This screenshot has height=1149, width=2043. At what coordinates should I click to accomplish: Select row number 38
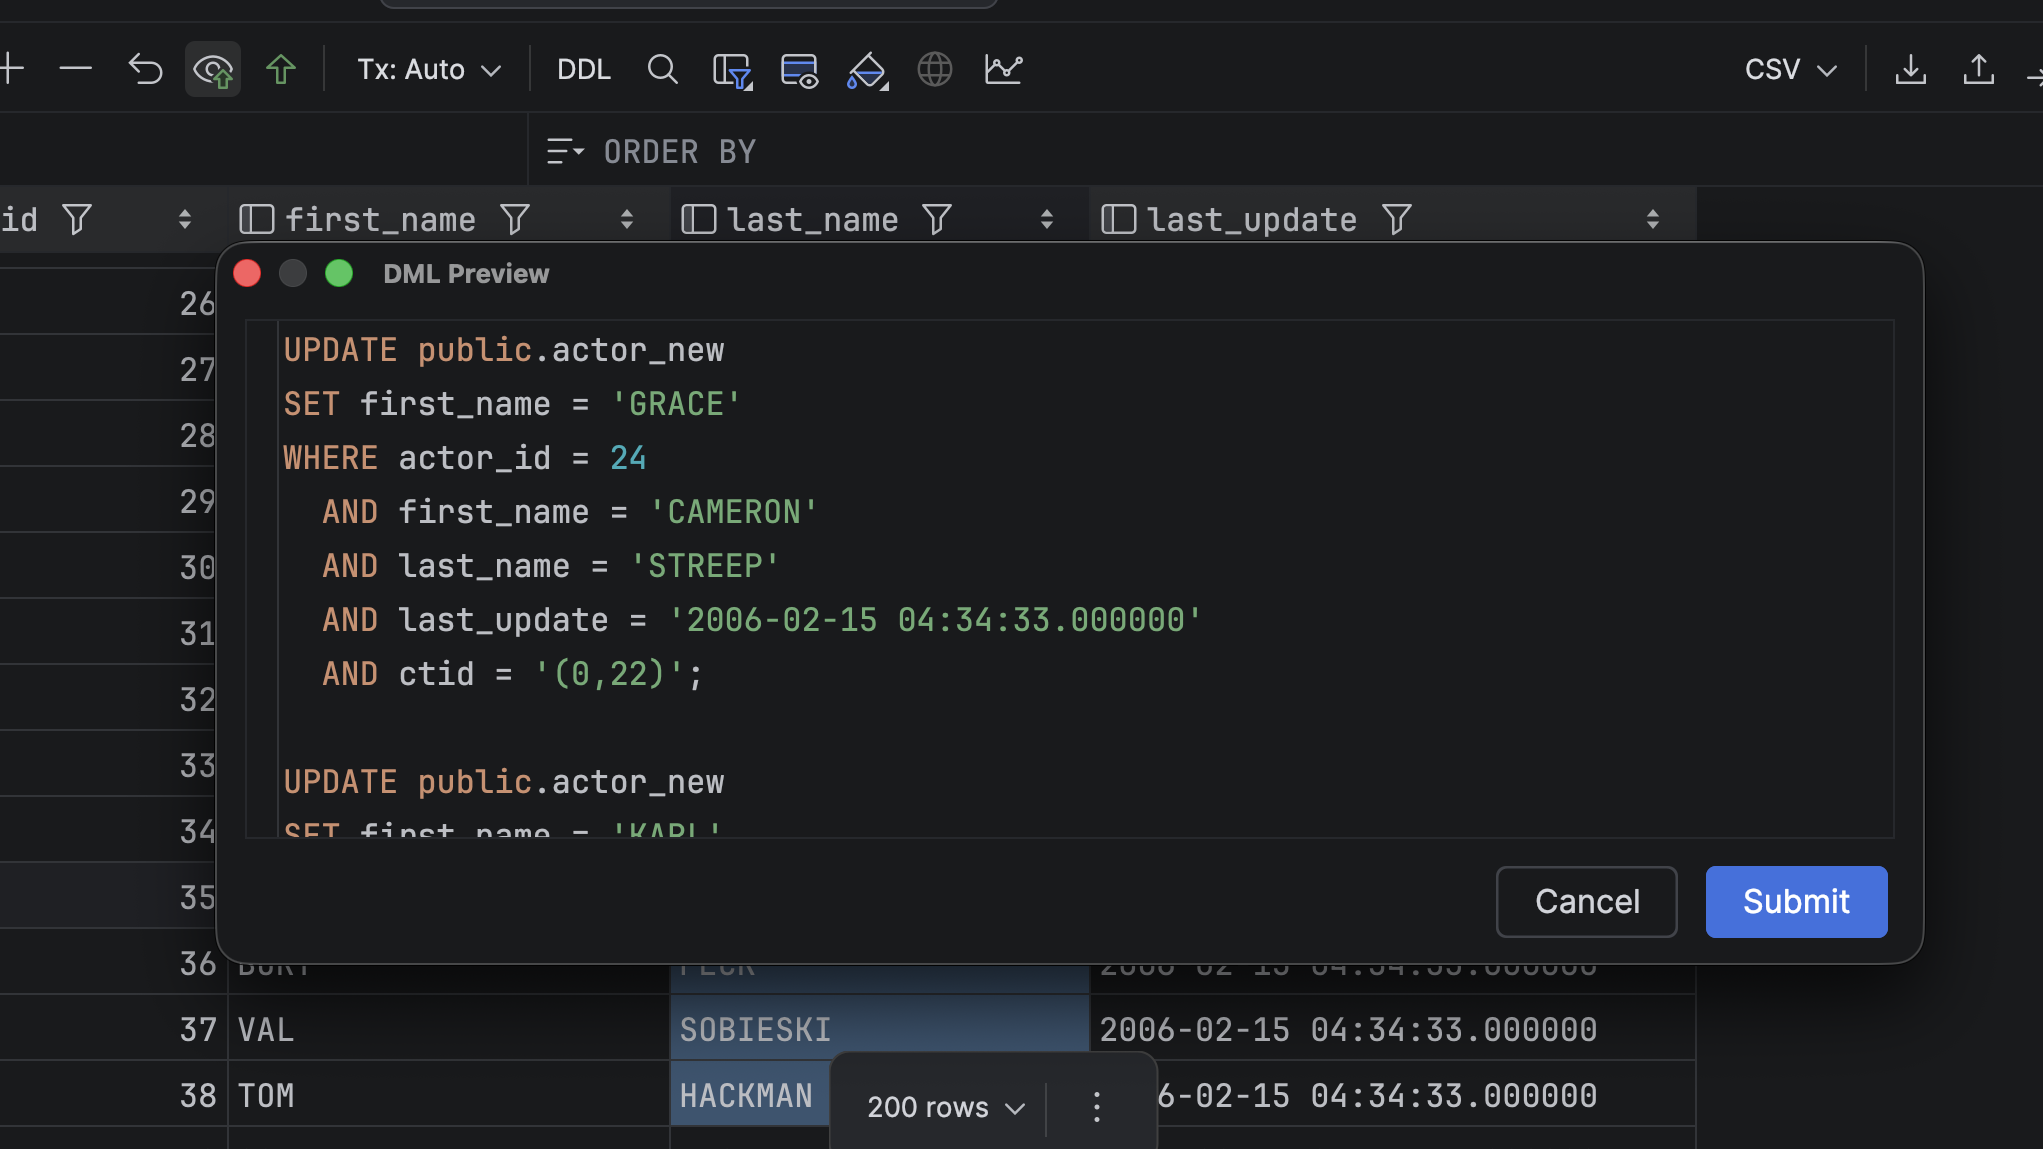(x=198, y=1096)
